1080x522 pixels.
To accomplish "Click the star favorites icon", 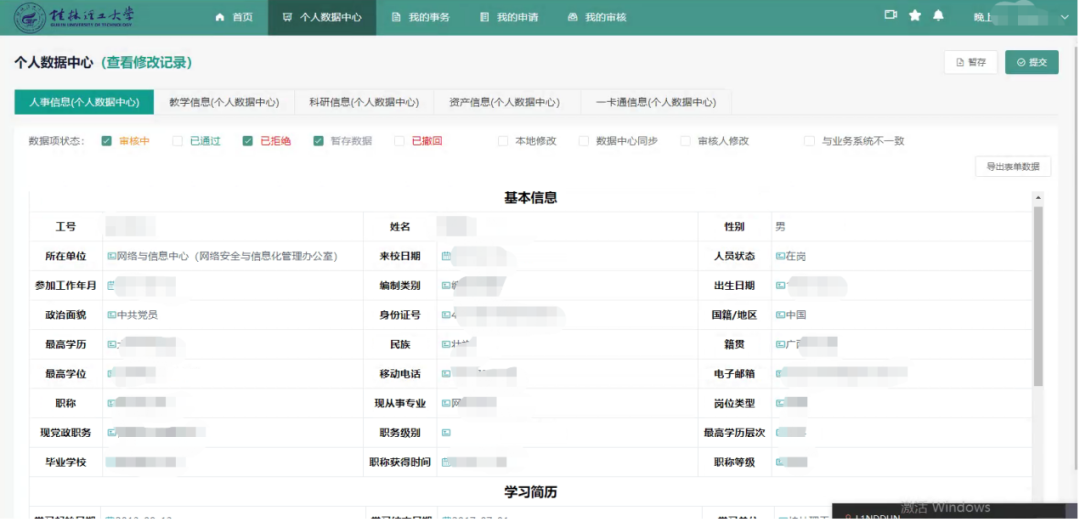I will coord(915,16).
